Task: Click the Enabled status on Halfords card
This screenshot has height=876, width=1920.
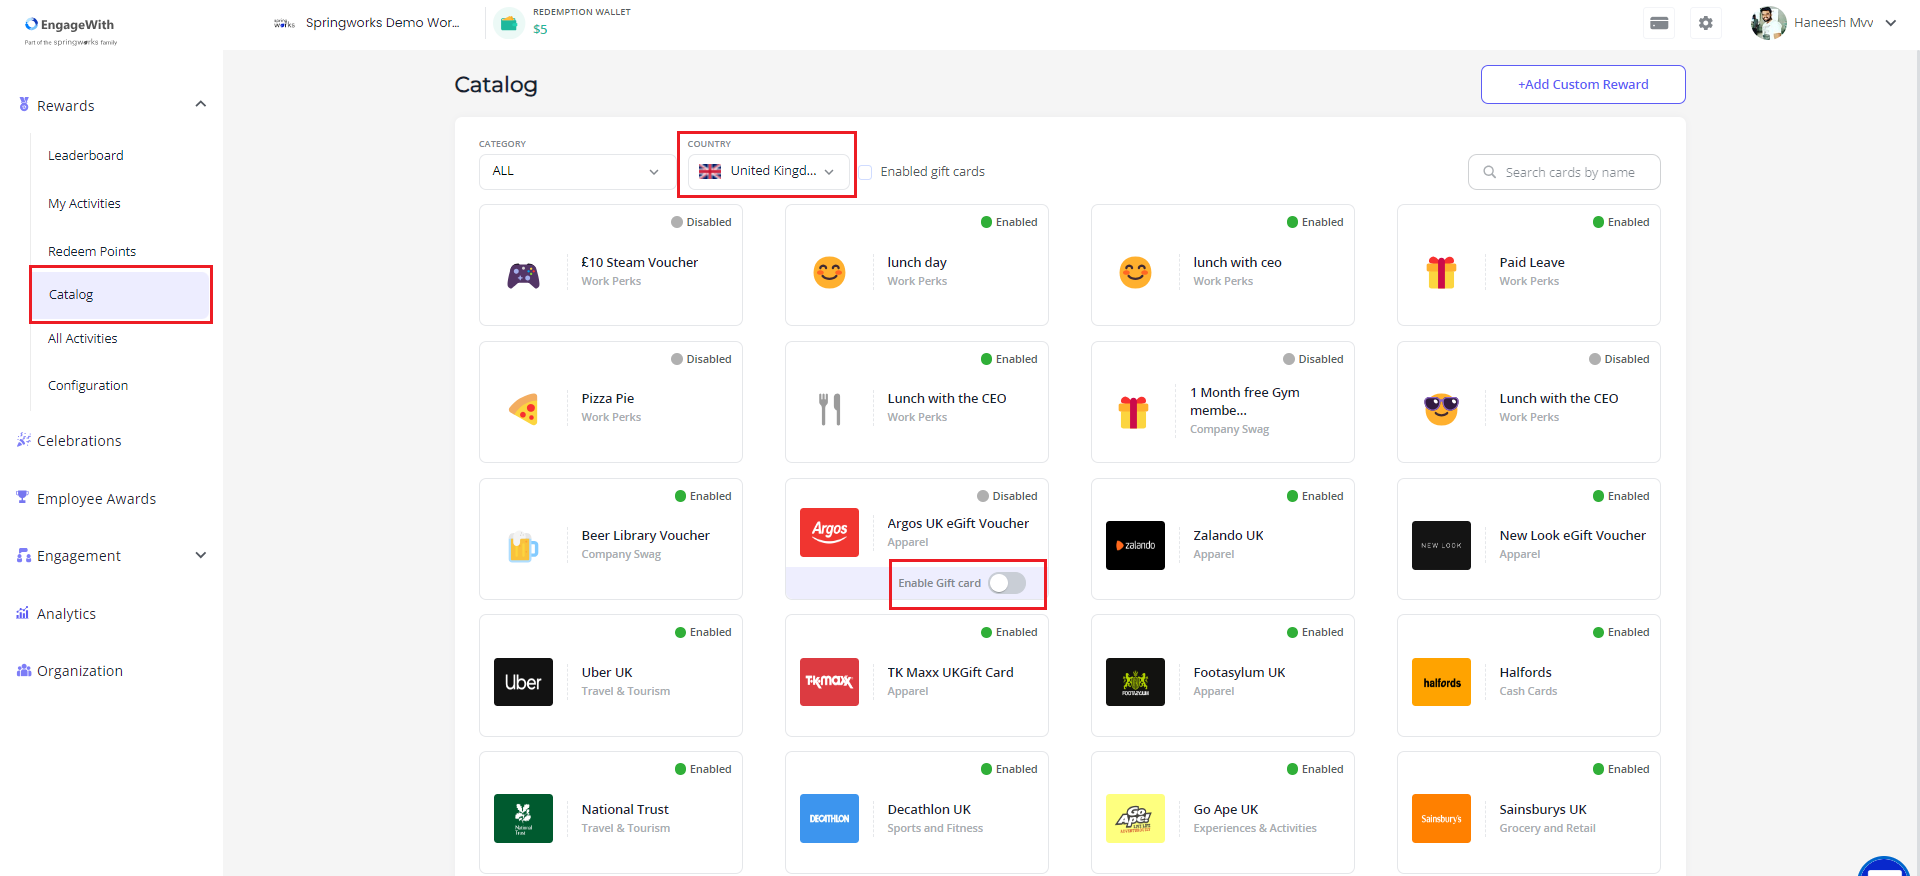Action: 1621,632
